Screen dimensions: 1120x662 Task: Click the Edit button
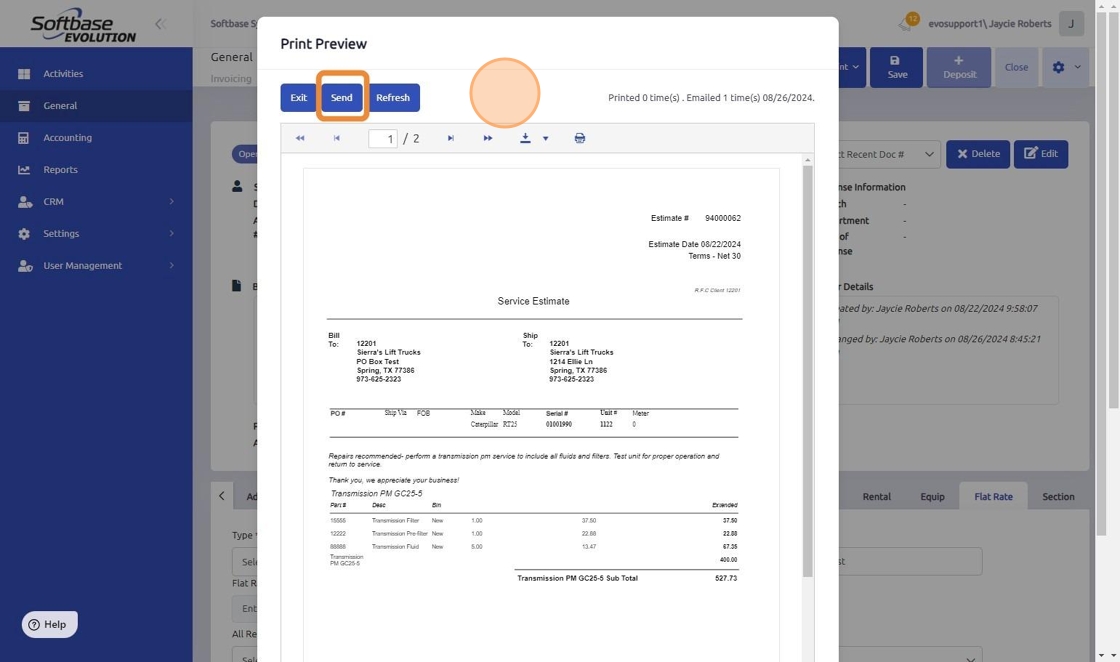tap(1041, 154)
